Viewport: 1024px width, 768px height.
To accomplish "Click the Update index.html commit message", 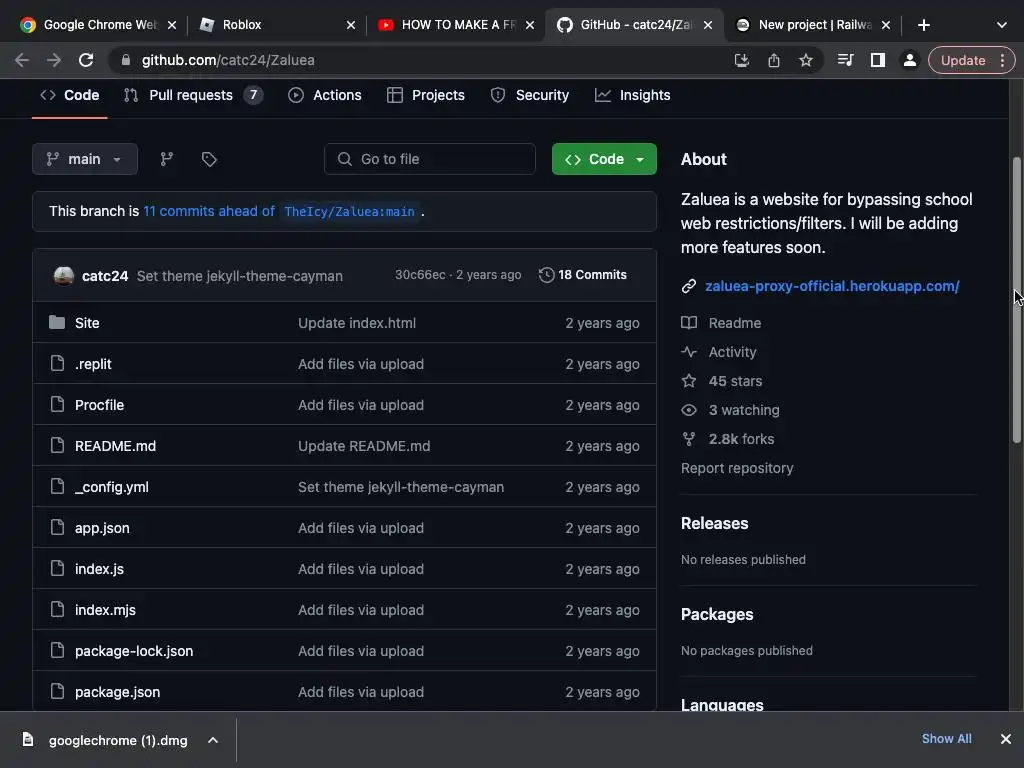I will pos(357,323).
